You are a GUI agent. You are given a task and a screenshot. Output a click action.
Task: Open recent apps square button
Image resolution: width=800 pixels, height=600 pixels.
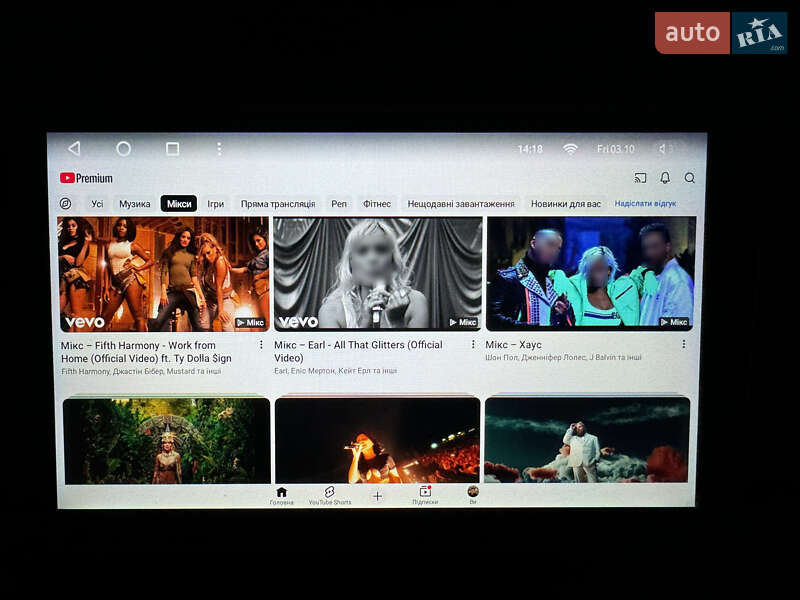point(172,149)
